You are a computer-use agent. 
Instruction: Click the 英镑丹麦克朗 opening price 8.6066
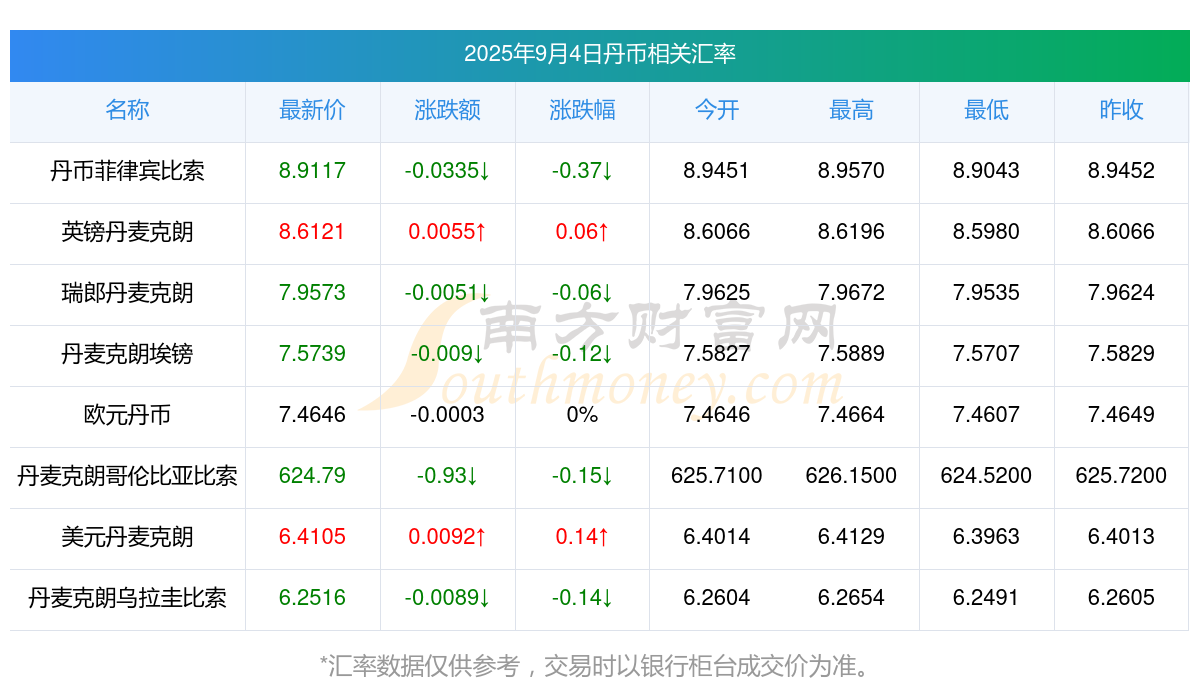point(717,232)
